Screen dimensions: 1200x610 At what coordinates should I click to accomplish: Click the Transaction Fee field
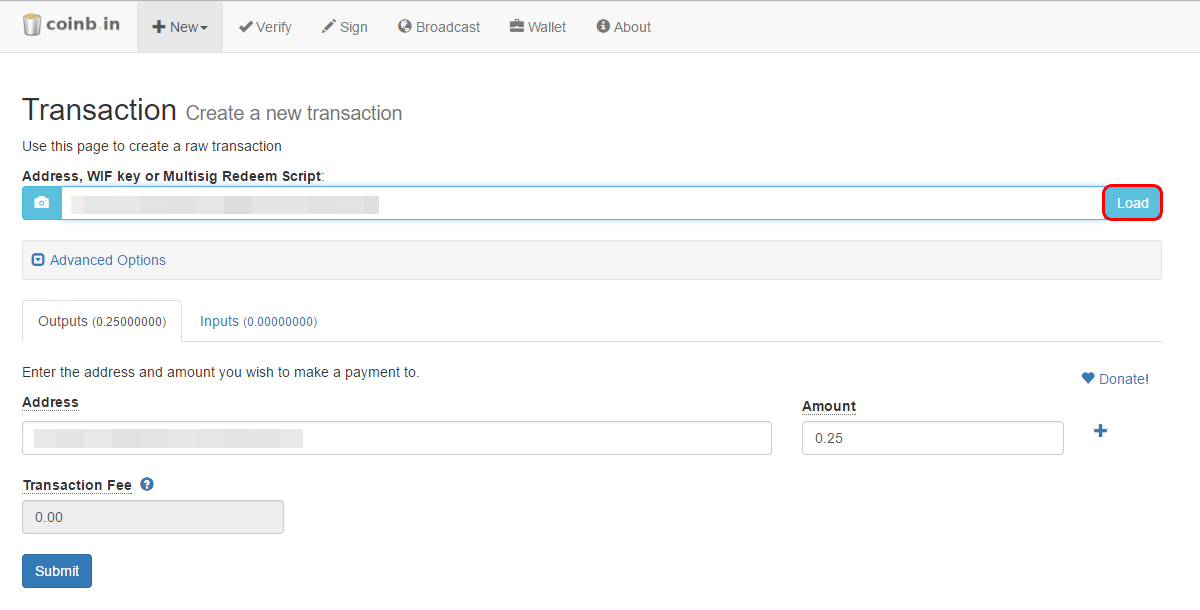pos(153,517)
